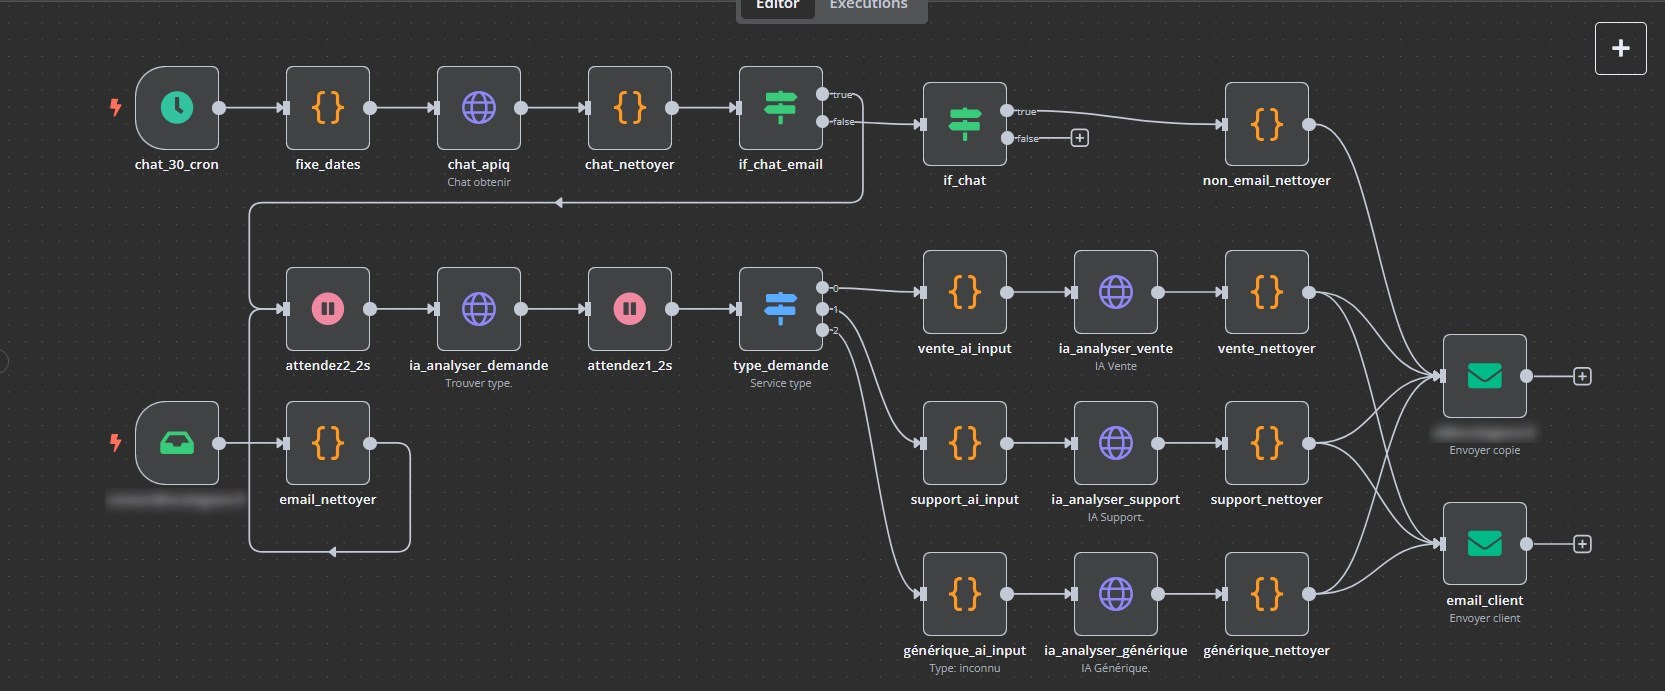Select the attendez2_2s wait node
The image size is (1665, 691).
[x=328, y=309]
